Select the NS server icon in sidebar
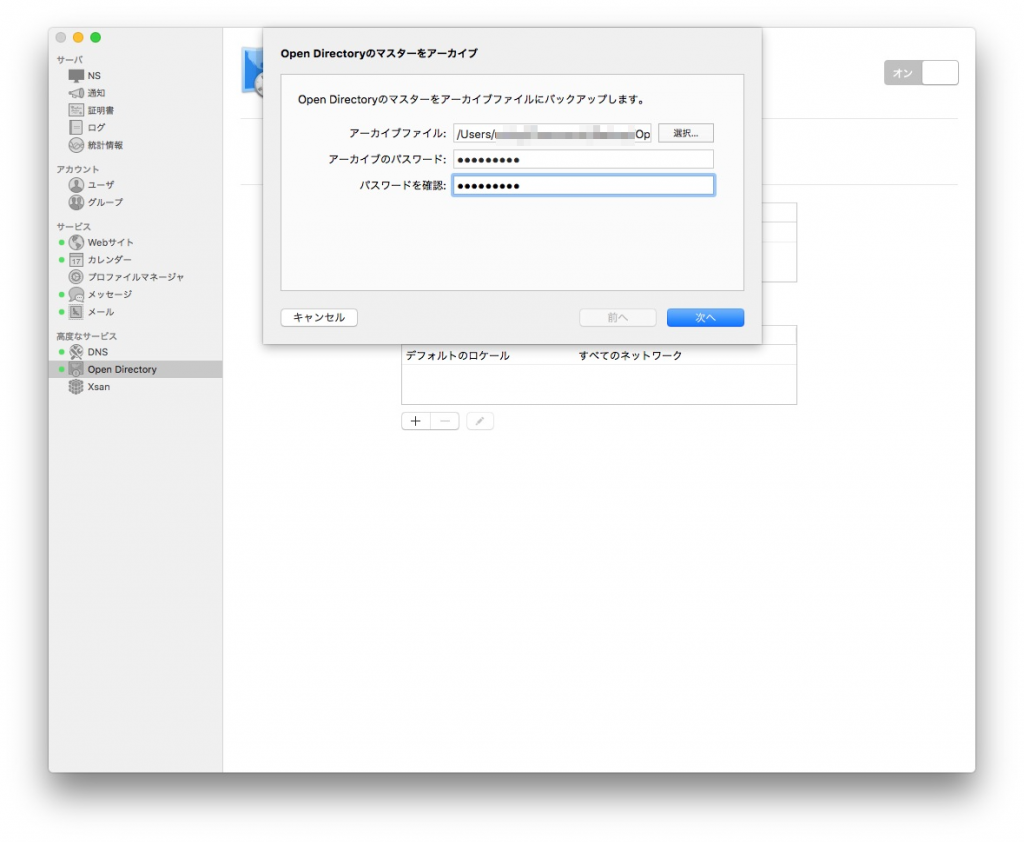The width and height of the screenshot is (1024, 842). (76, 76)
